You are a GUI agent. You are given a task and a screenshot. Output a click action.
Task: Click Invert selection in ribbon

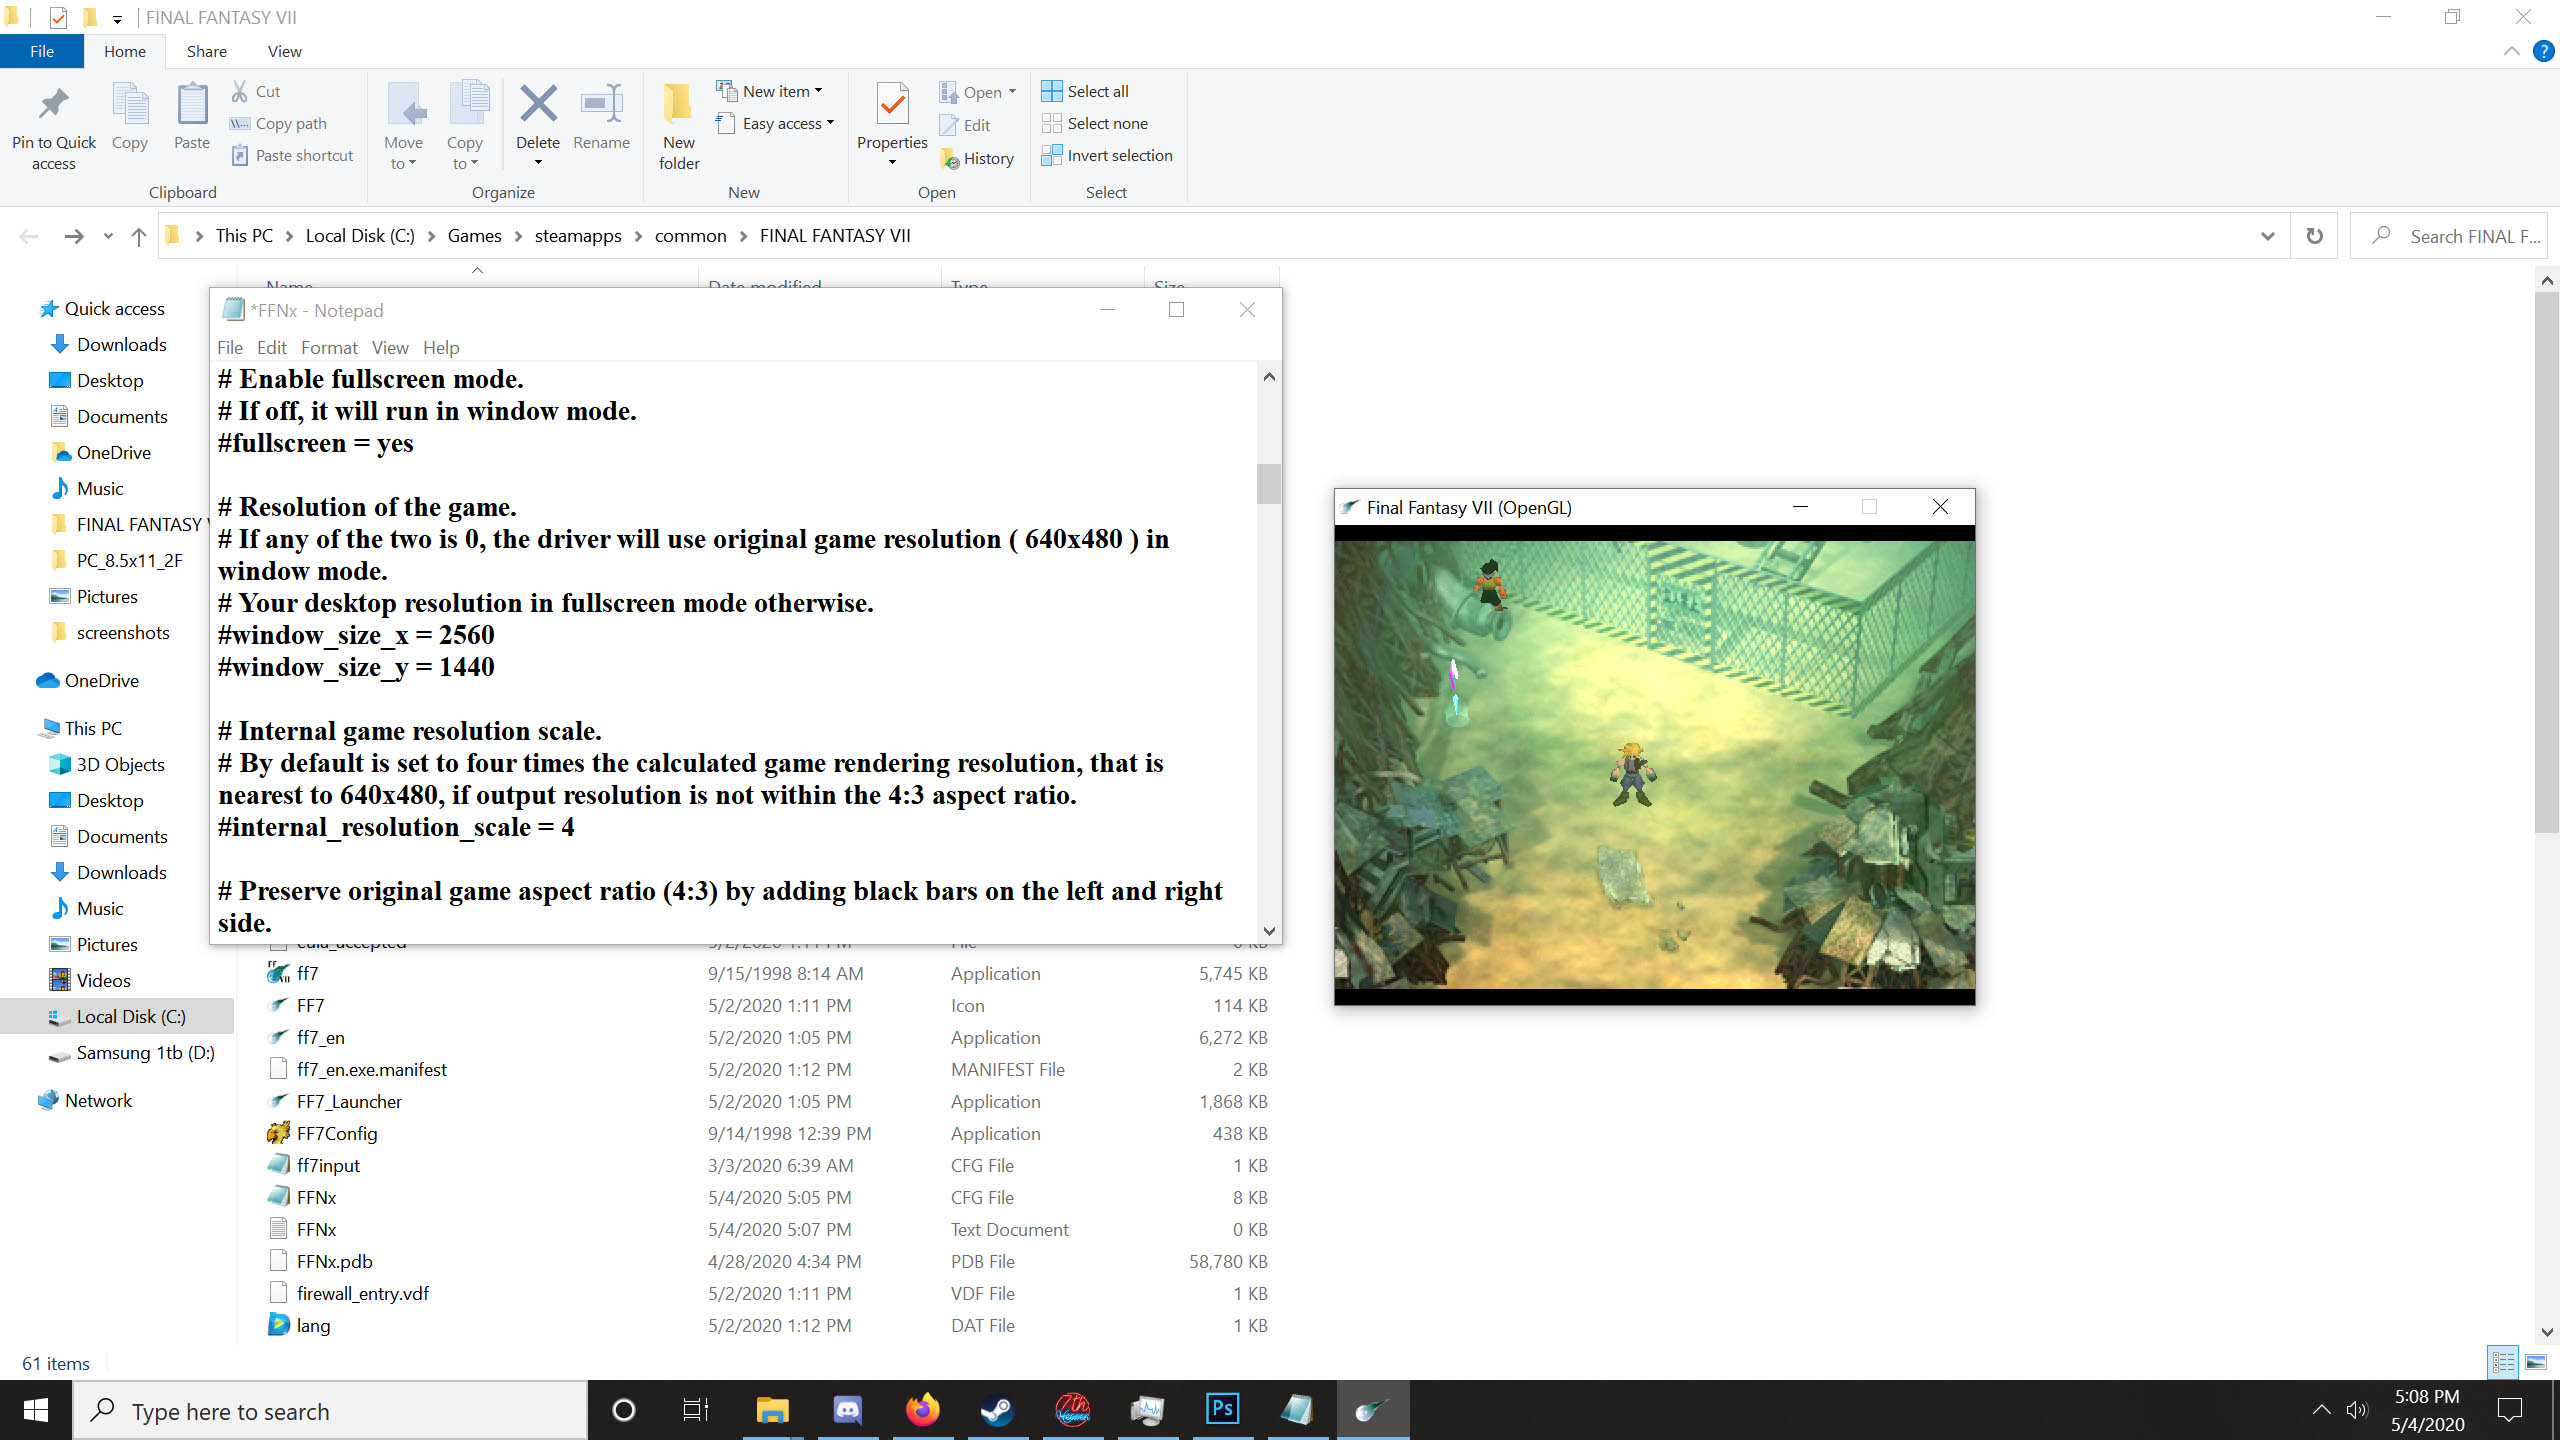(1107, 155)
